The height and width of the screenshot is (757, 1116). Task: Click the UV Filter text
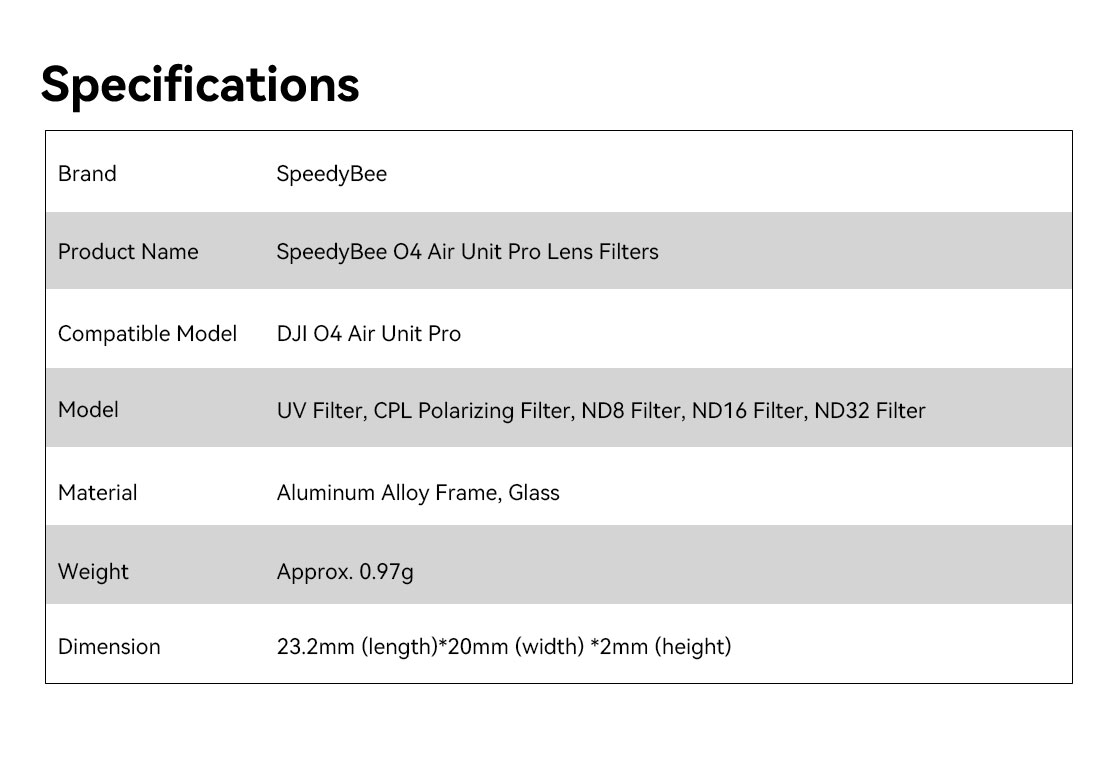click(x=319, y=411)
